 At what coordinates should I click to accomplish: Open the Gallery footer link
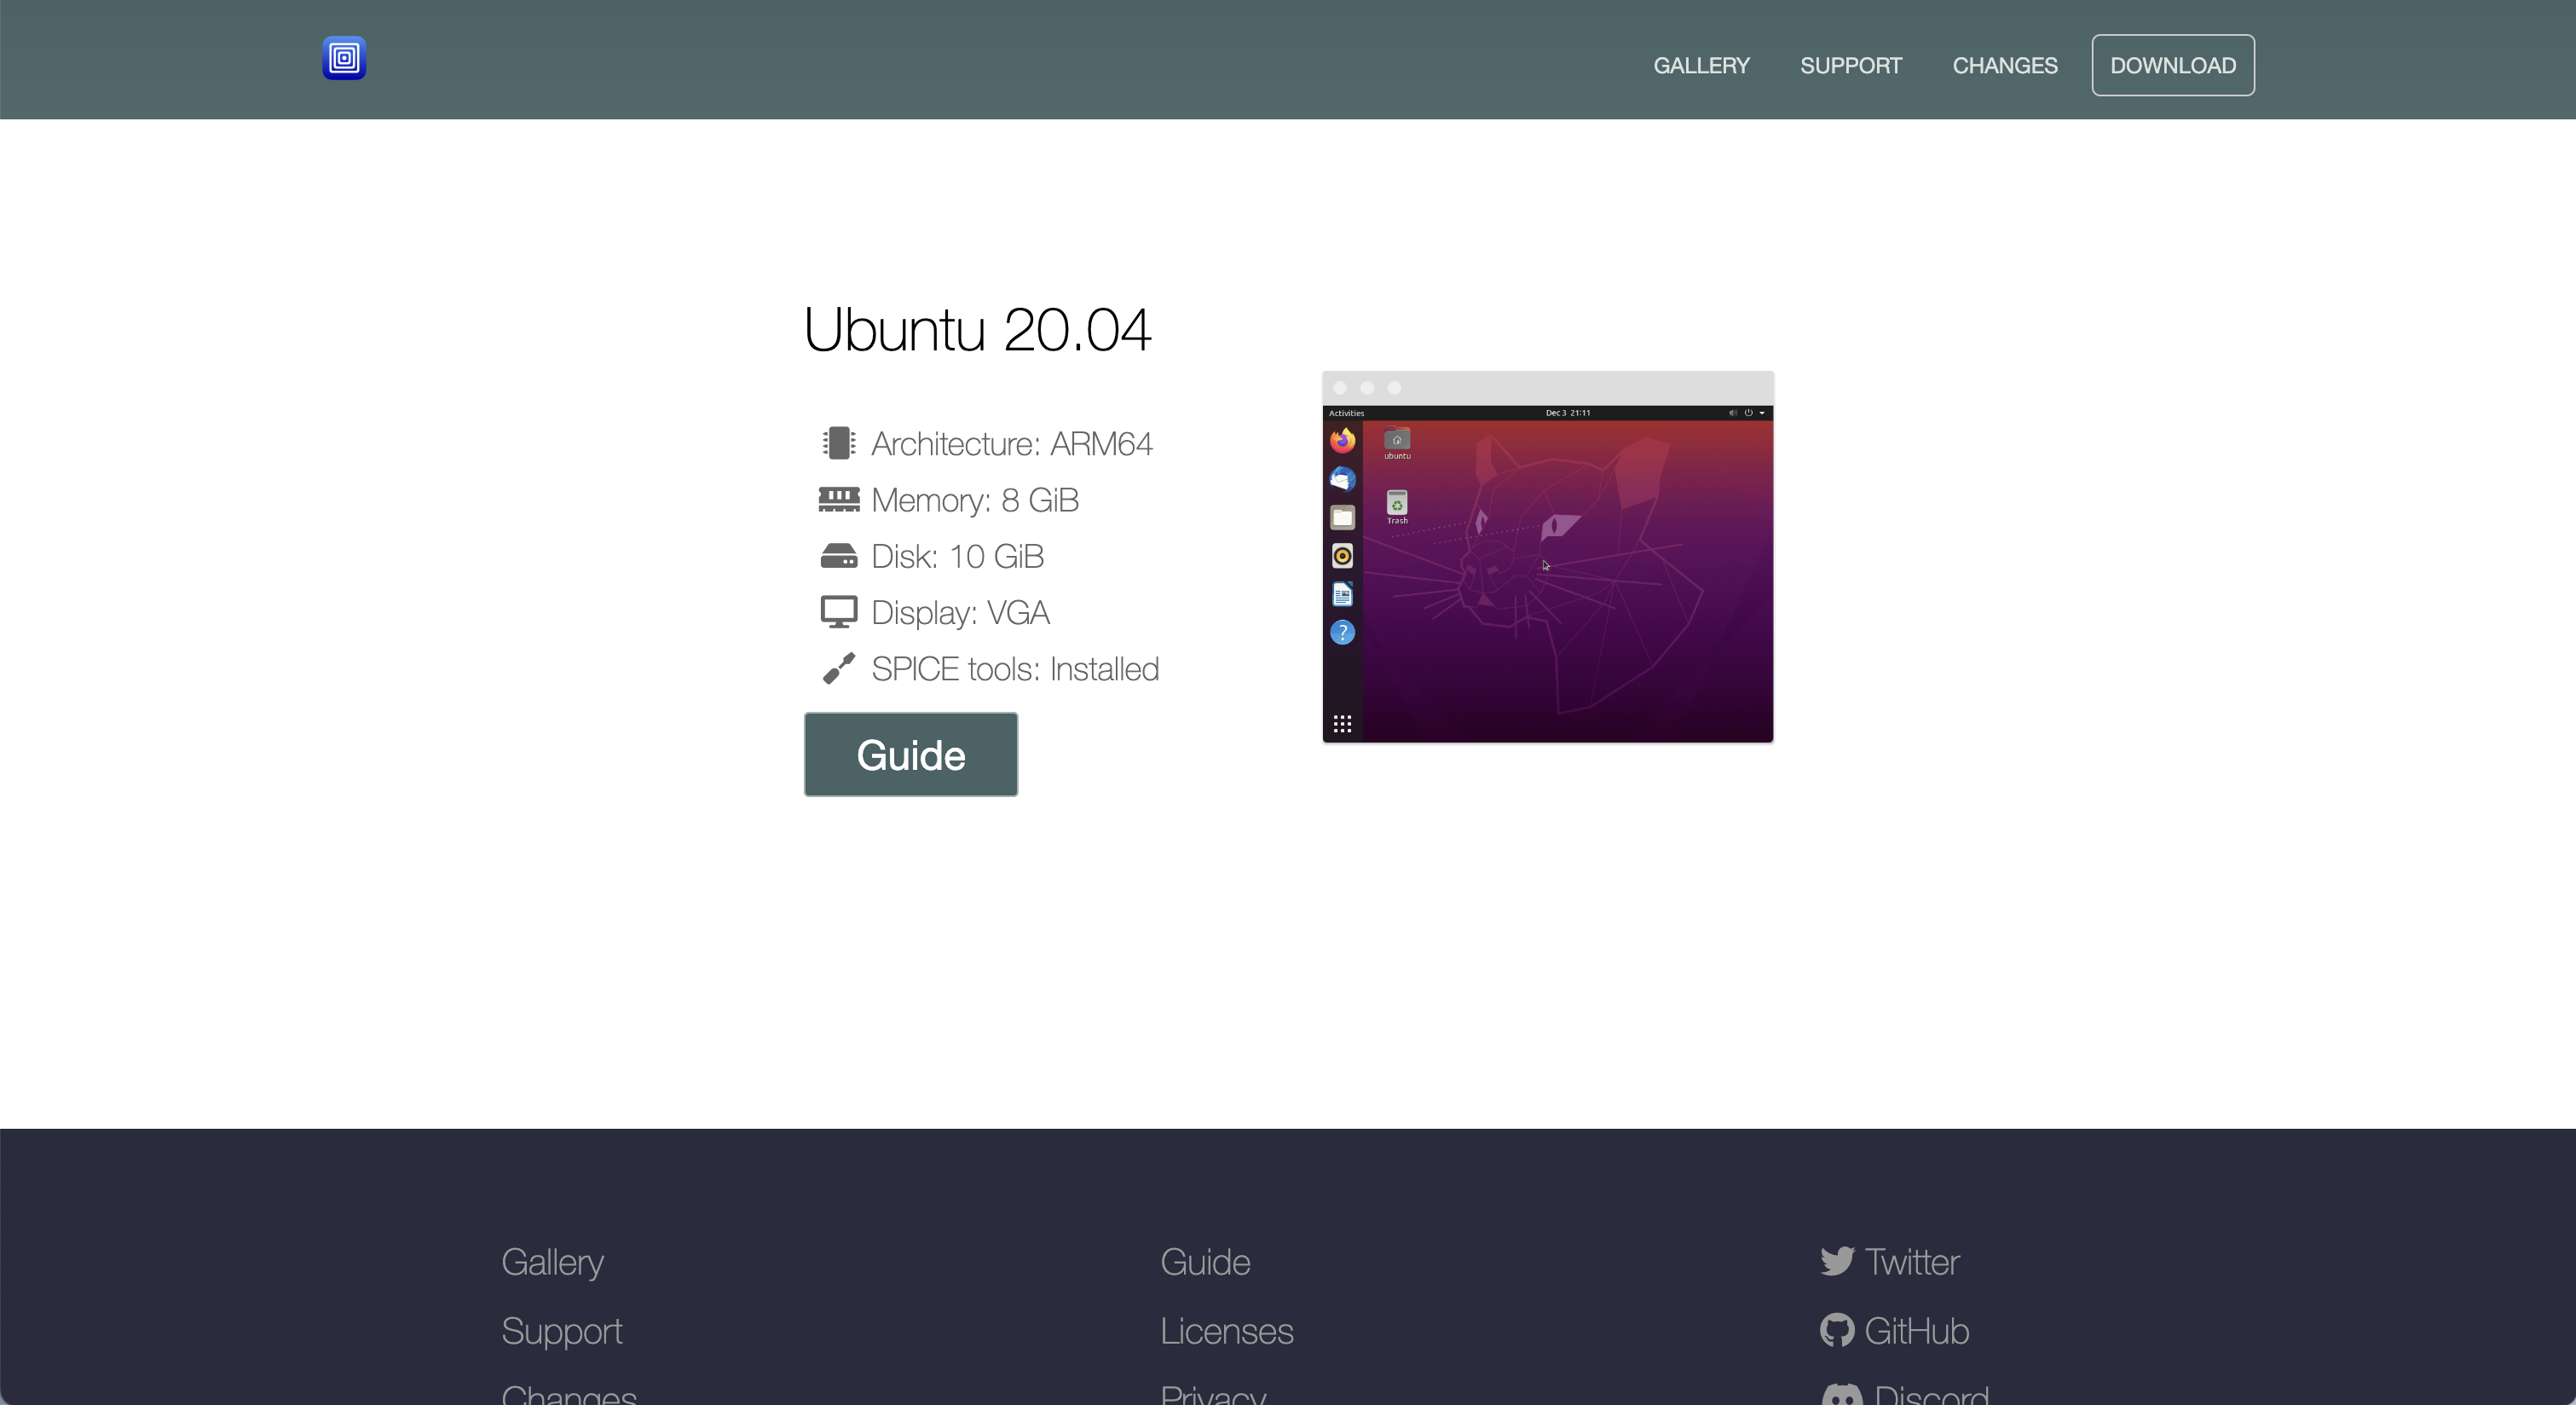point(552,1262)
